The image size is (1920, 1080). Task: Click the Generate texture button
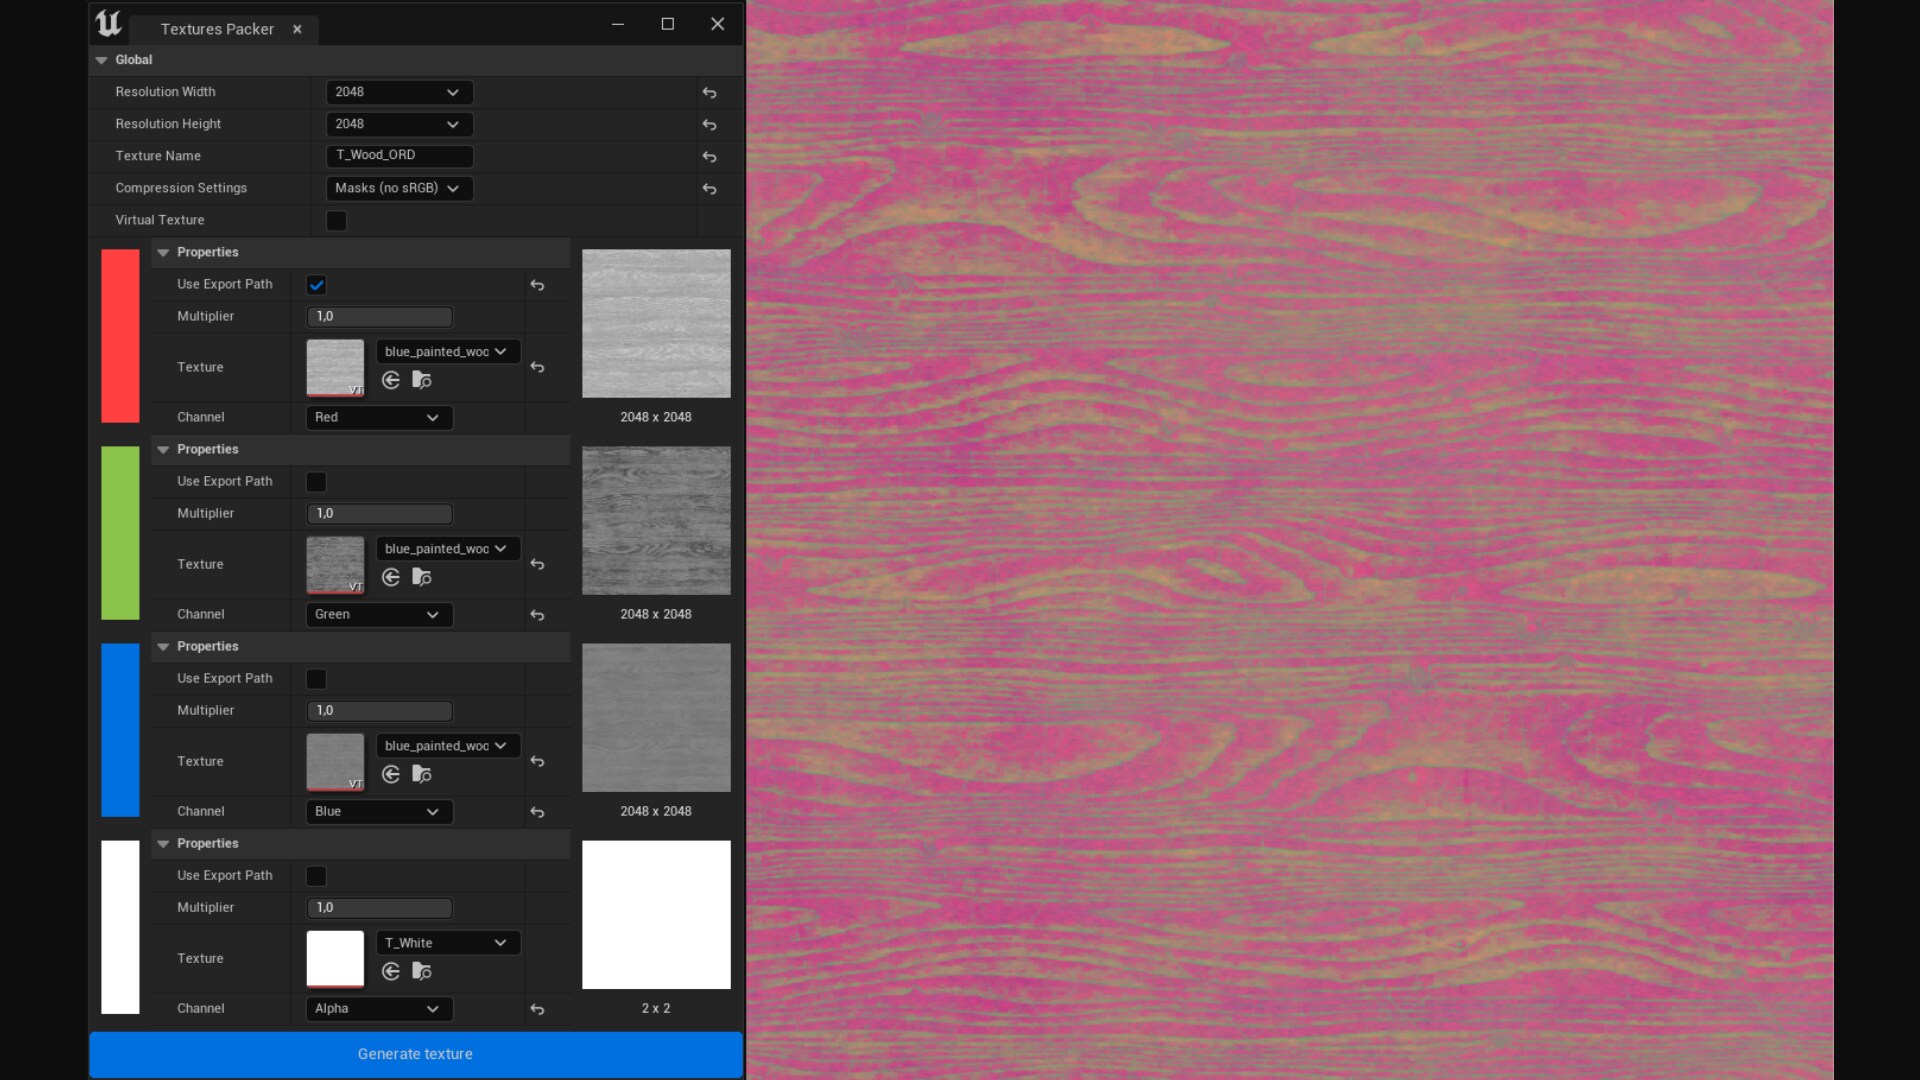(x=415, y=1054)
